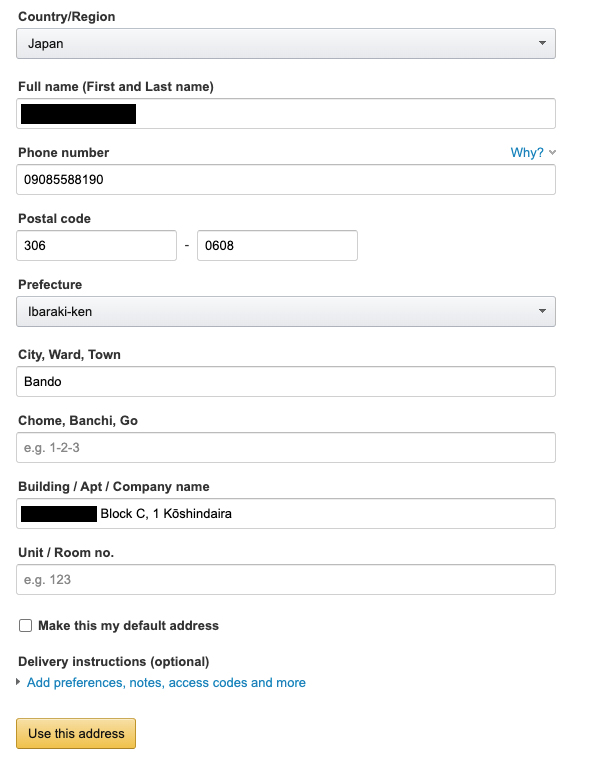The image size is (591, 762).
Task: Expand the delivery instructions disclosure triangle
Action: [x=18, y=682]
